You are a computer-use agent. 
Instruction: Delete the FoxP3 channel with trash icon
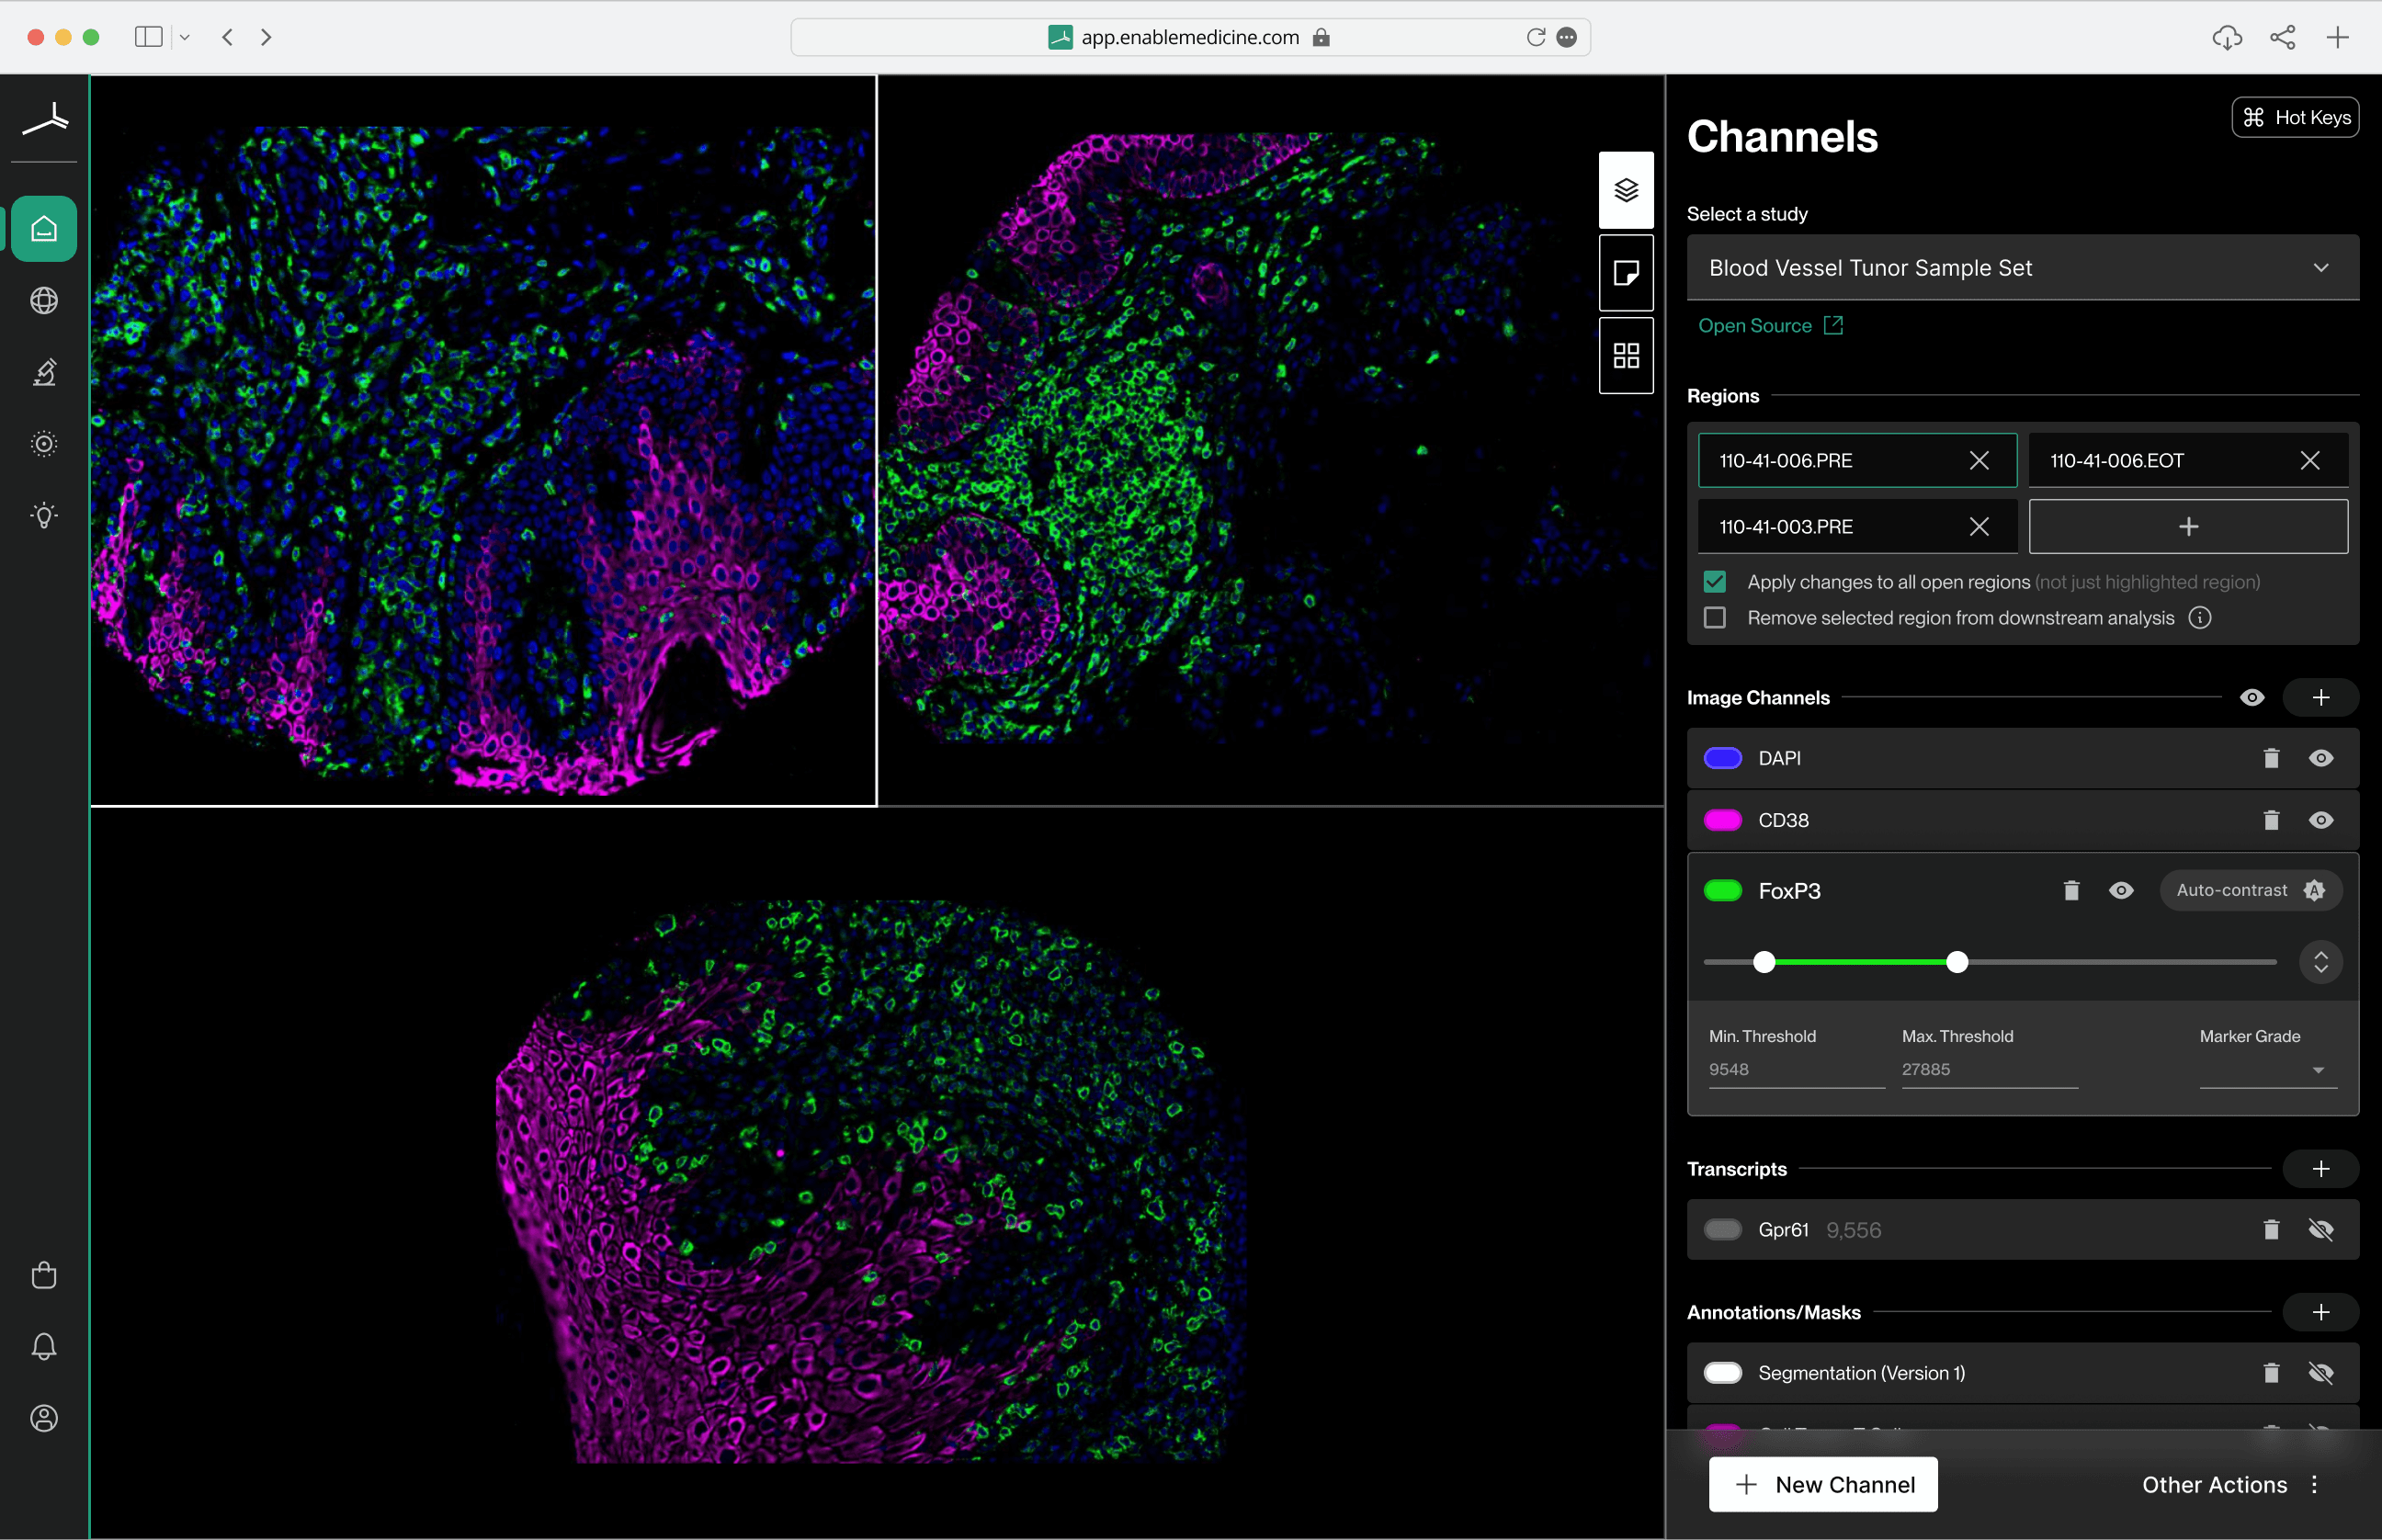[x=2071, y=890]
